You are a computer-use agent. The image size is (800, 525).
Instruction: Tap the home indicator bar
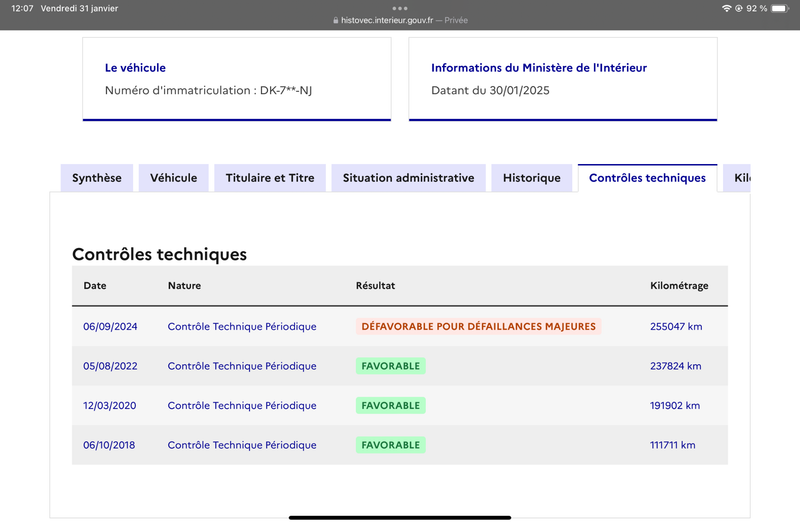(400, 517)
